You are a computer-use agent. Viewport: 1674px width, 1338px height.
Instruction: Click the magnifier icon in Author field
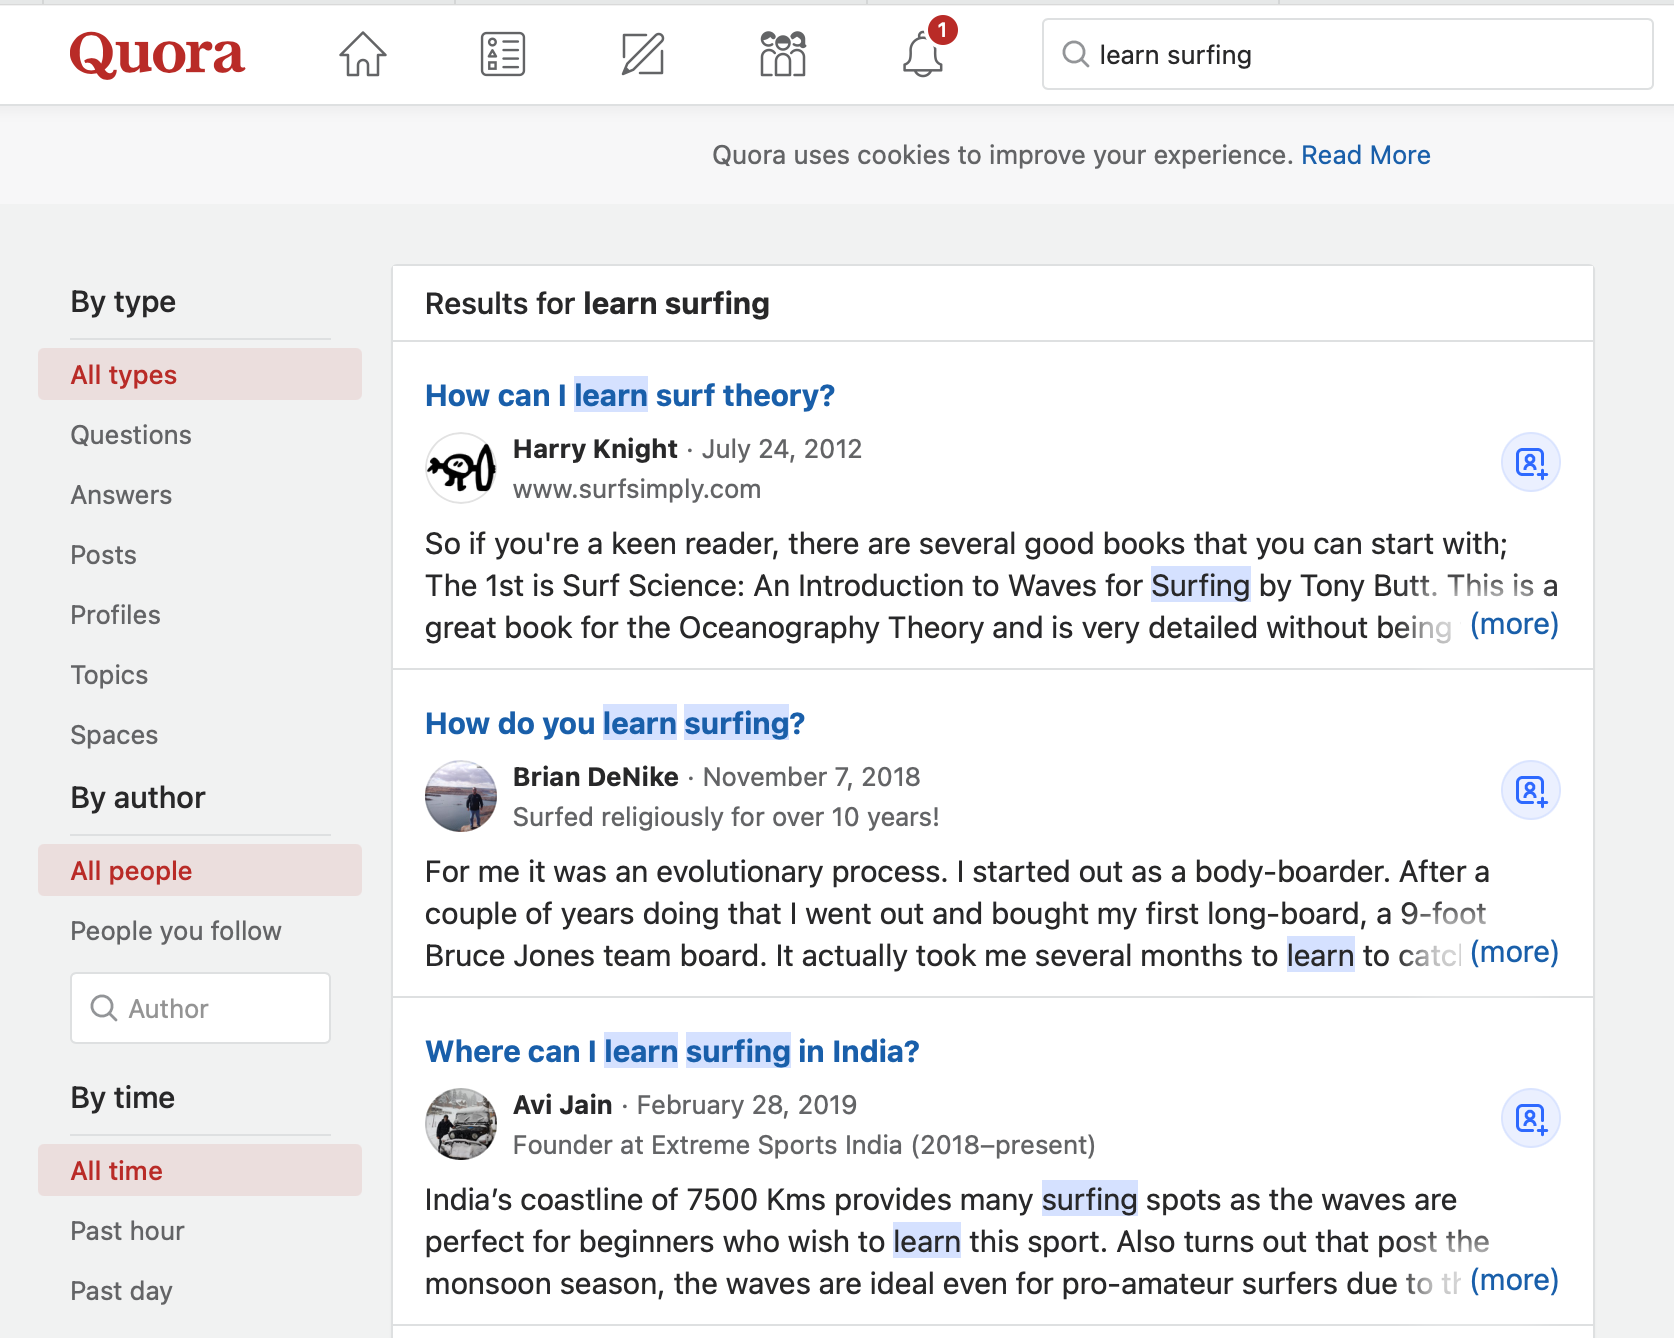coord(104,1007)
